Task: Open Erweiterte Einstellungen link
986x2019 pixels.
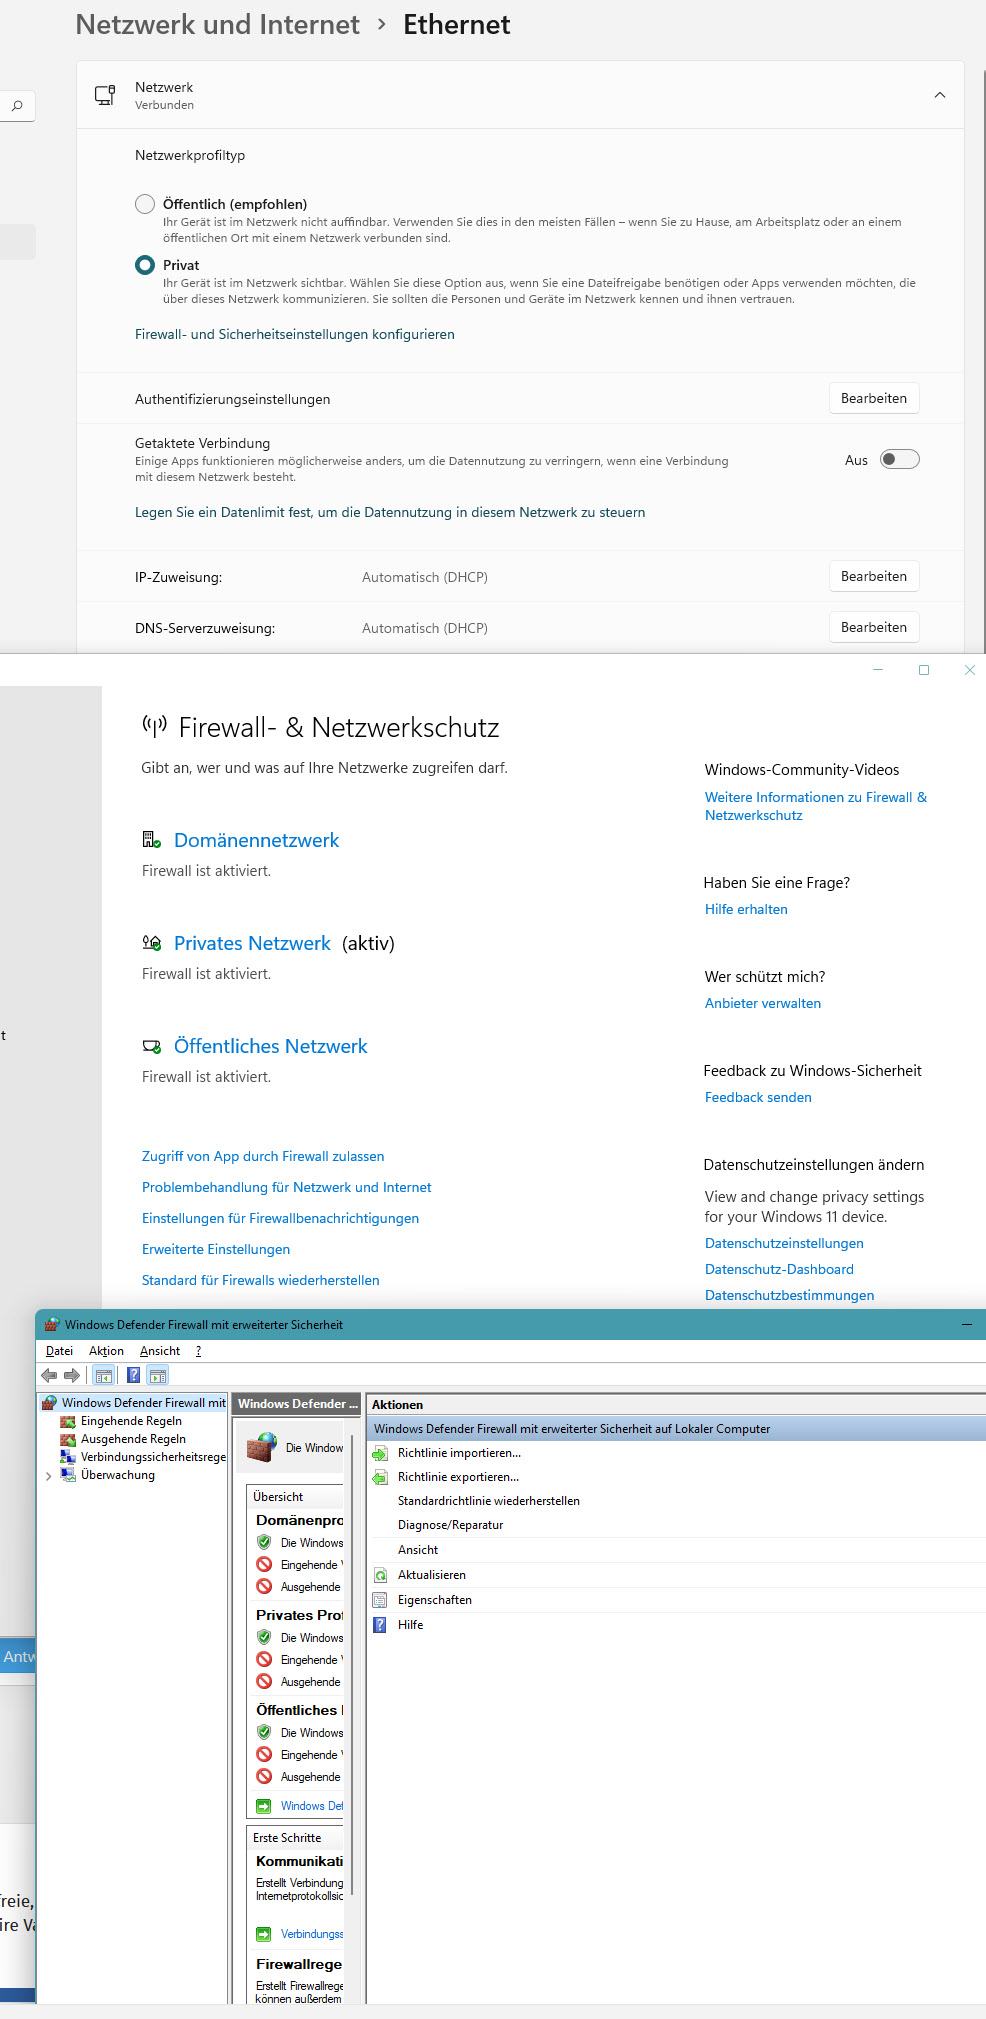Action: [x=216, y=1249]
